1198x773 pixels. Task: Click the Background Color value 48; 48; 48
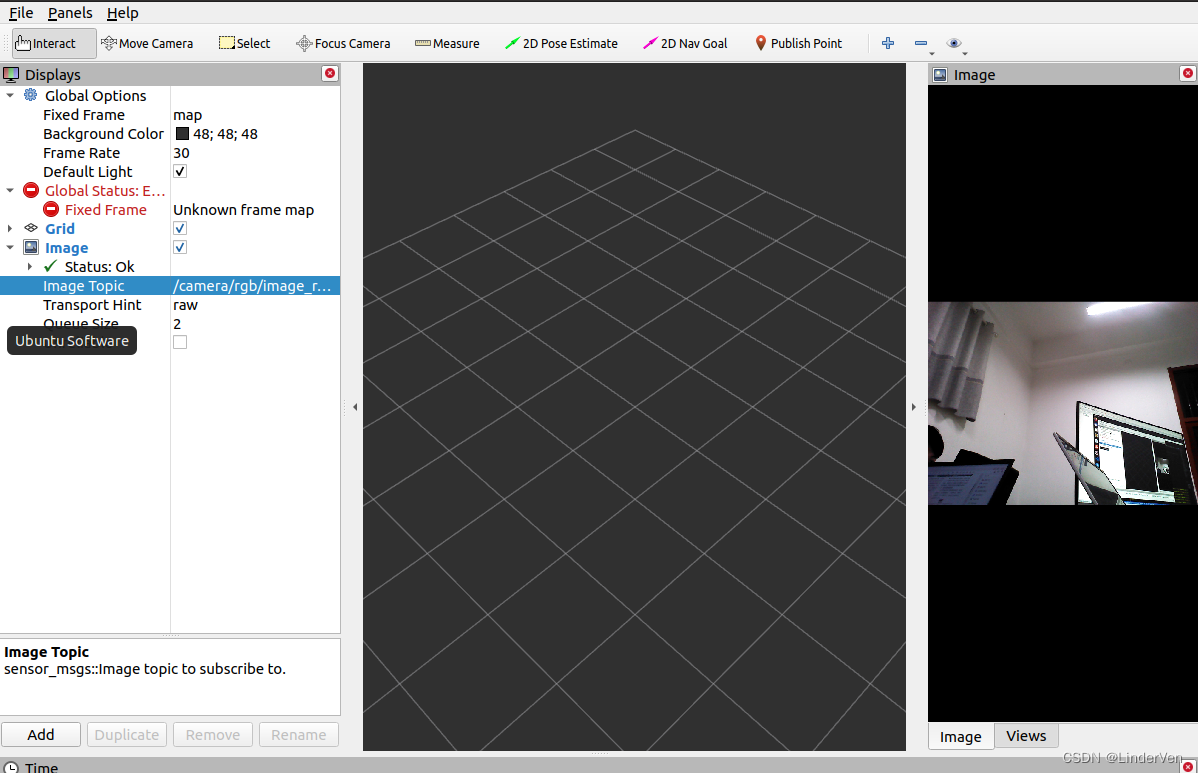(225, 134)
